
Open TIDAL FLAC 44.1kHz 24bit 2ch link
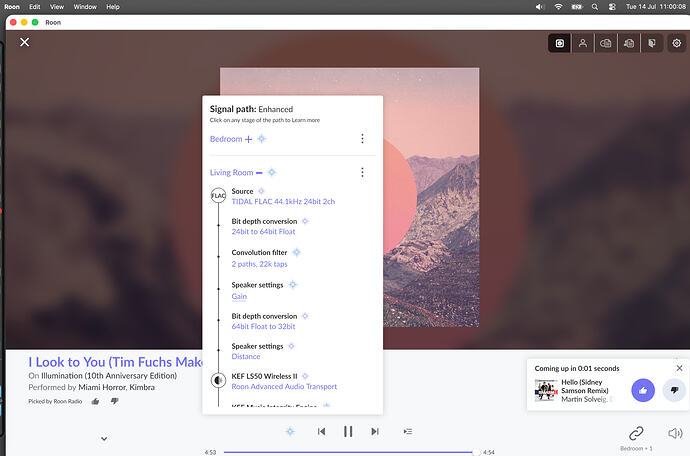click(283, 202)
